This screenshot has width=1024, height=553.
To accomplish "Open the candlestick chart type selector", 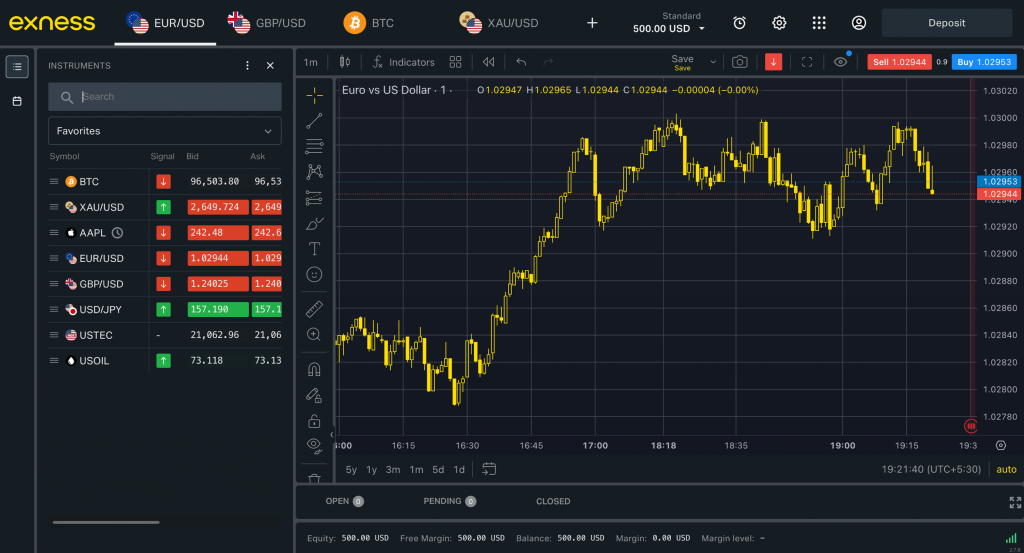I will tap(345, 62).
